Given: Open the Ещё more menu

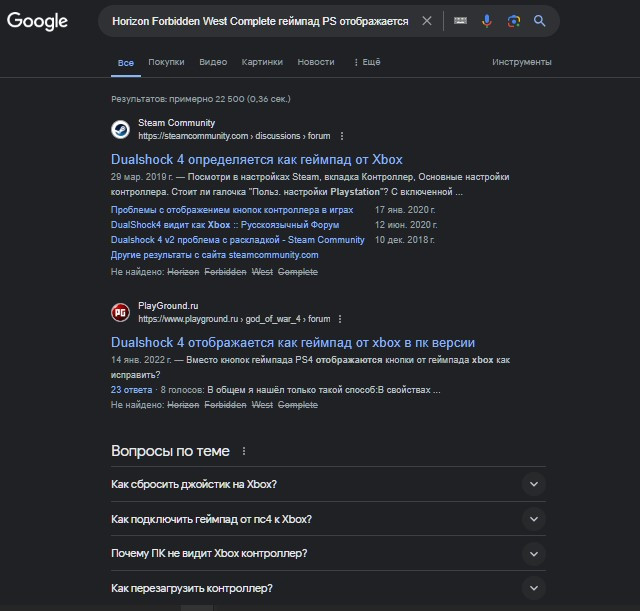Looking at the screenshot, I should 367,62.
